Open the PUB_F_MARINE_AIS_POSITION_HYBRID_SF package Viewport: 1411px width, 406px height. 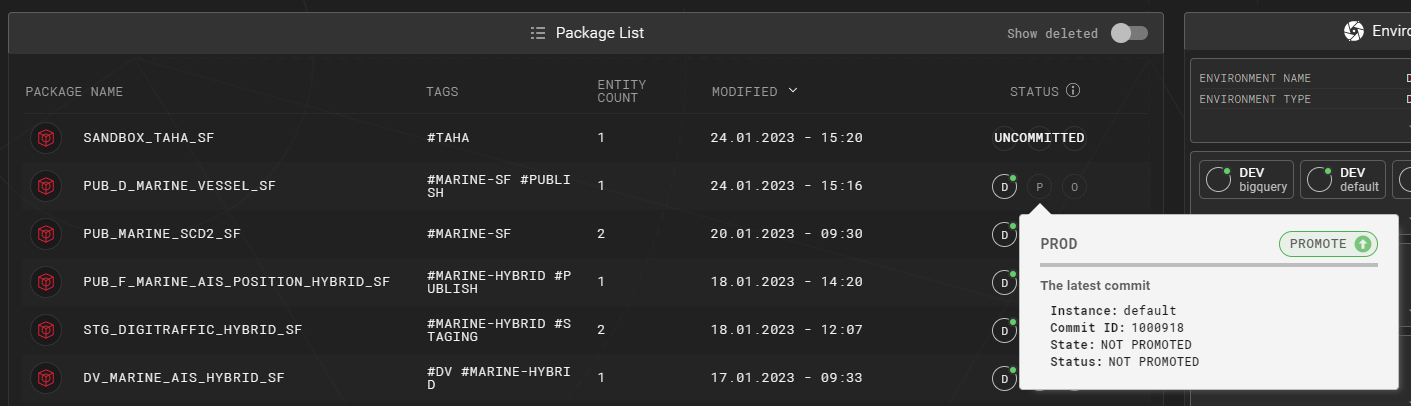(x=236, y=282)
